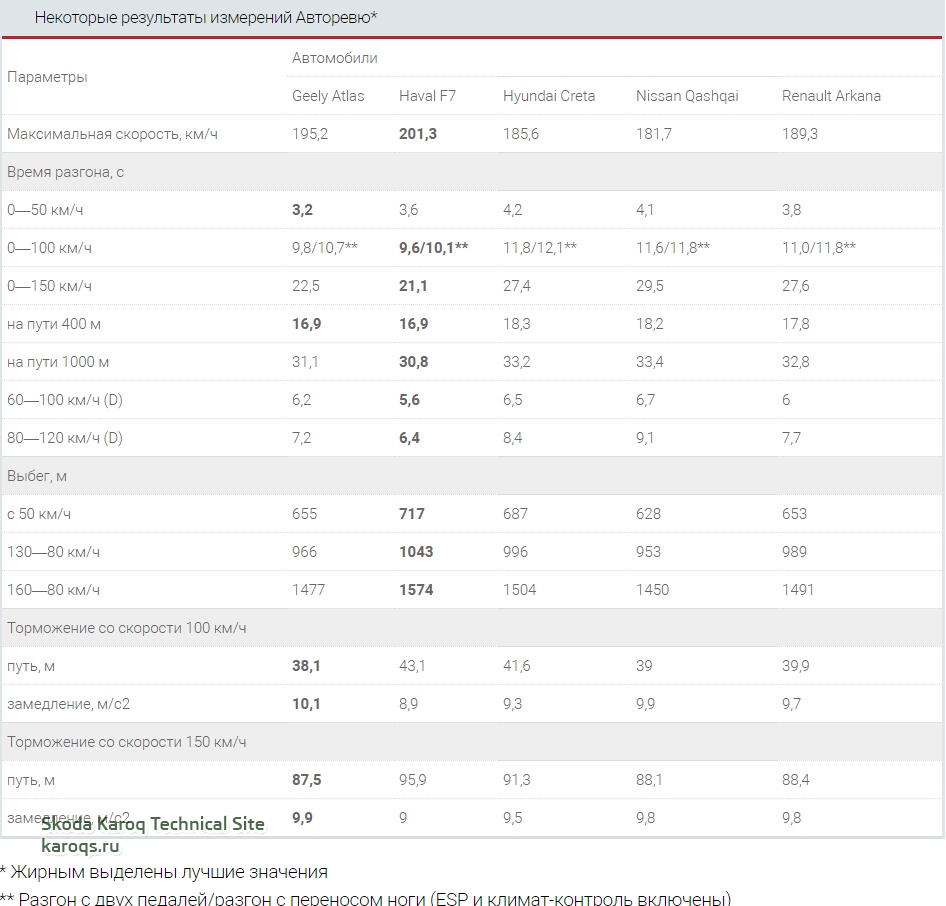946x906 pixels.
Task: Select the 'Nissan Qashqai' column header
Action: click(x=687, y=96)
